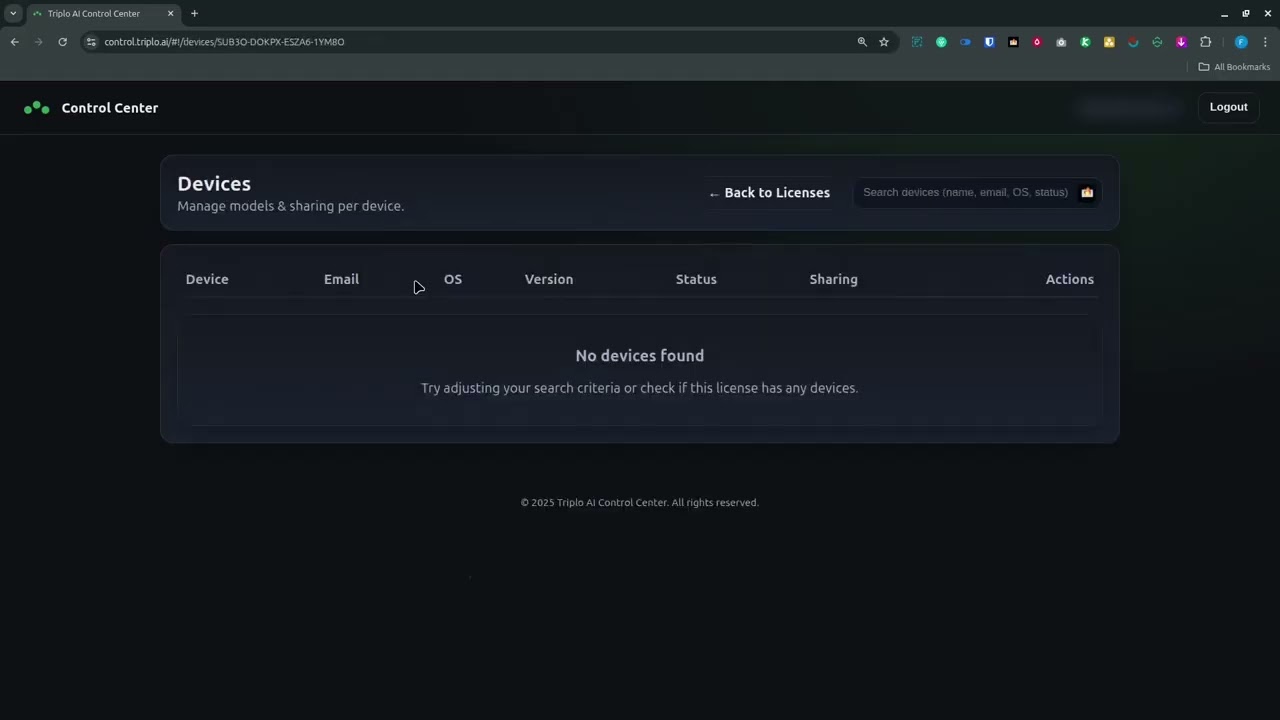
Task: Click the orange icon inside the device search field
Action: [1087, 192]
